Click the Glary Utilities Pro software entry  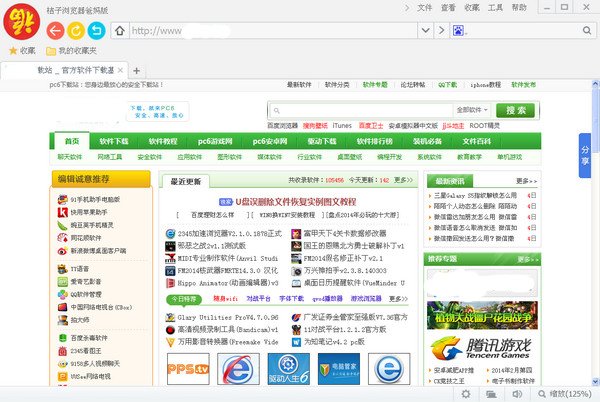click(228, 317)
